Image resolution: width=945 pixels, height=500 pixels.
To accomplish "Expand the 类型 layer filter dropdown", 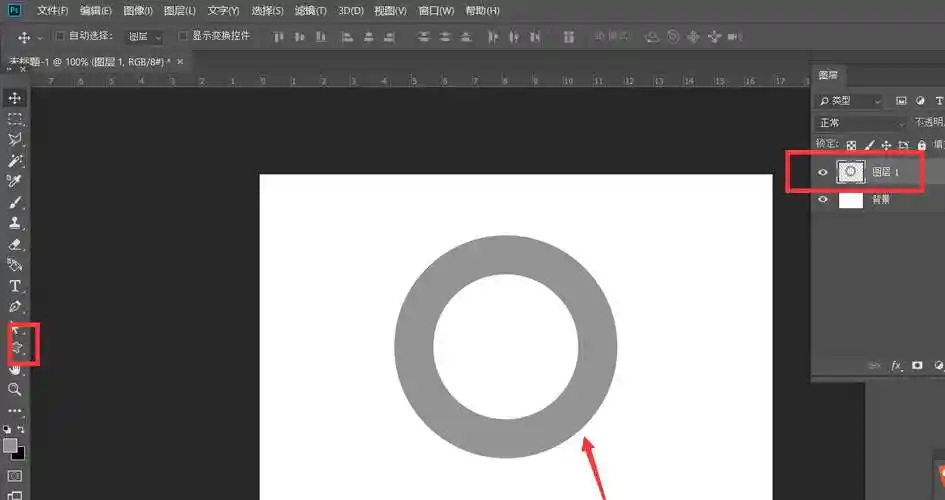I will (x=849, y=101).
